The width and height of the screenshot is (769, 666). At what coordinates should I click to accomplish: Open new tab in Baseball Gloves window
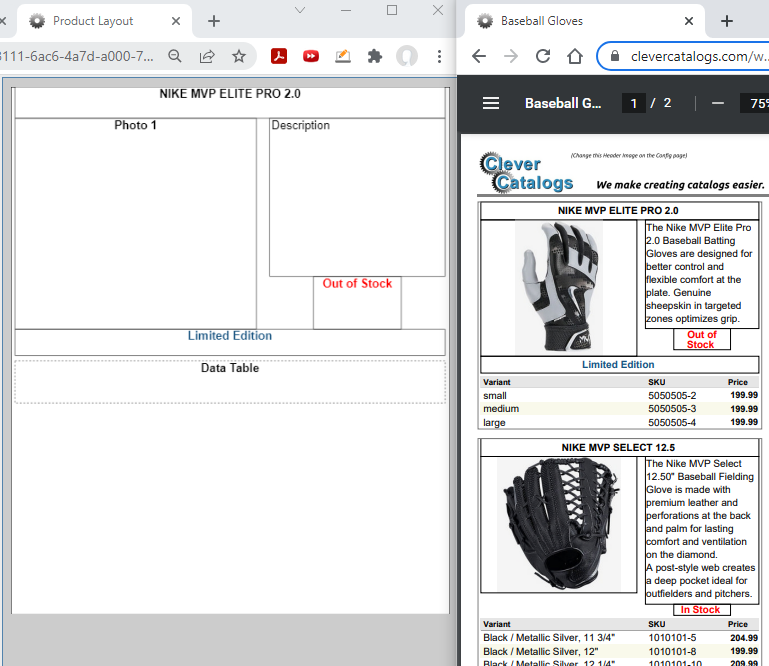click(727, 21)
